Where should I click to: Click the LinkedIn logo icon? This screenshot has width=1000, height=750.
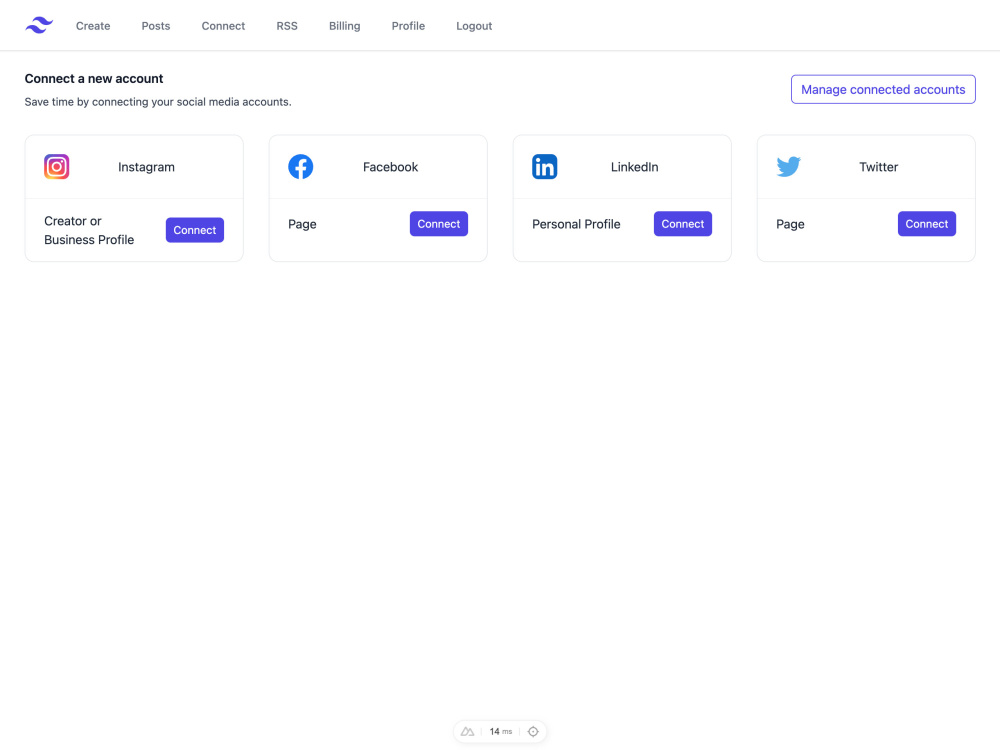coord(545,166)
